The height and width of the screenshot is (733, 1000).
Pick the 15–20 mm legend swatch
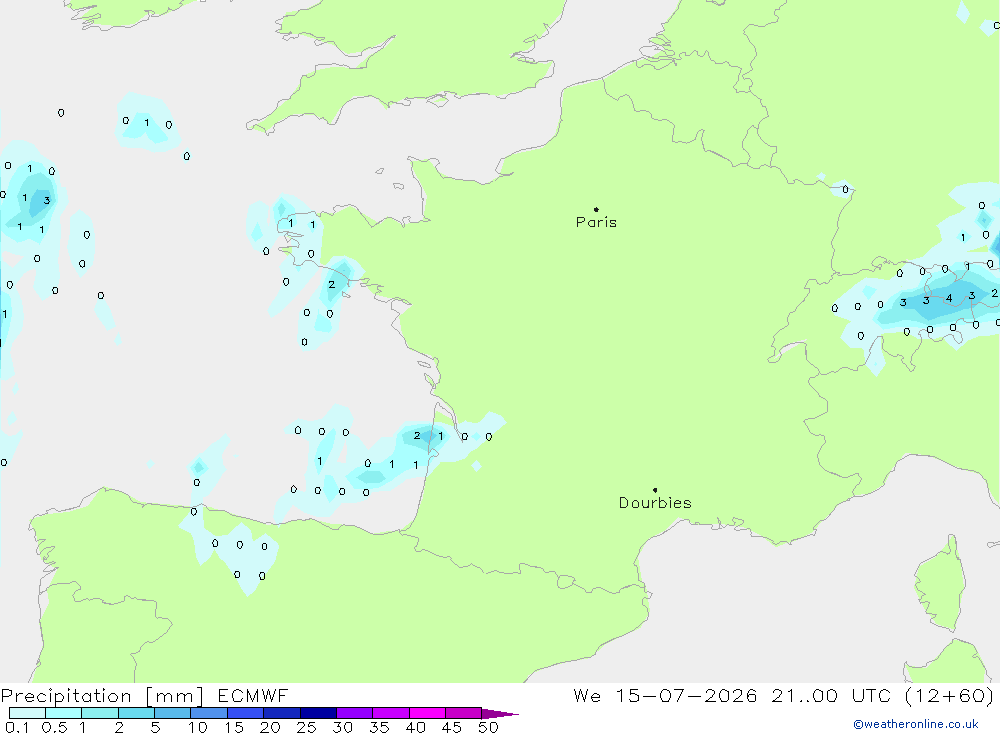coord(246,713)
